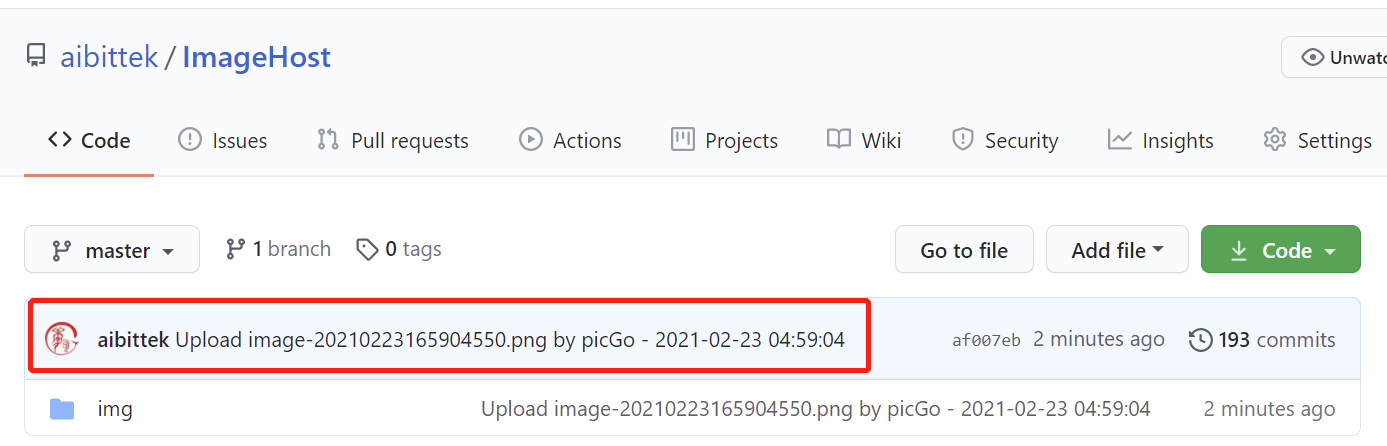Screen dimensions: 1387x446
Task: Click the commit history clock icon
Action: coord(1200,340)
